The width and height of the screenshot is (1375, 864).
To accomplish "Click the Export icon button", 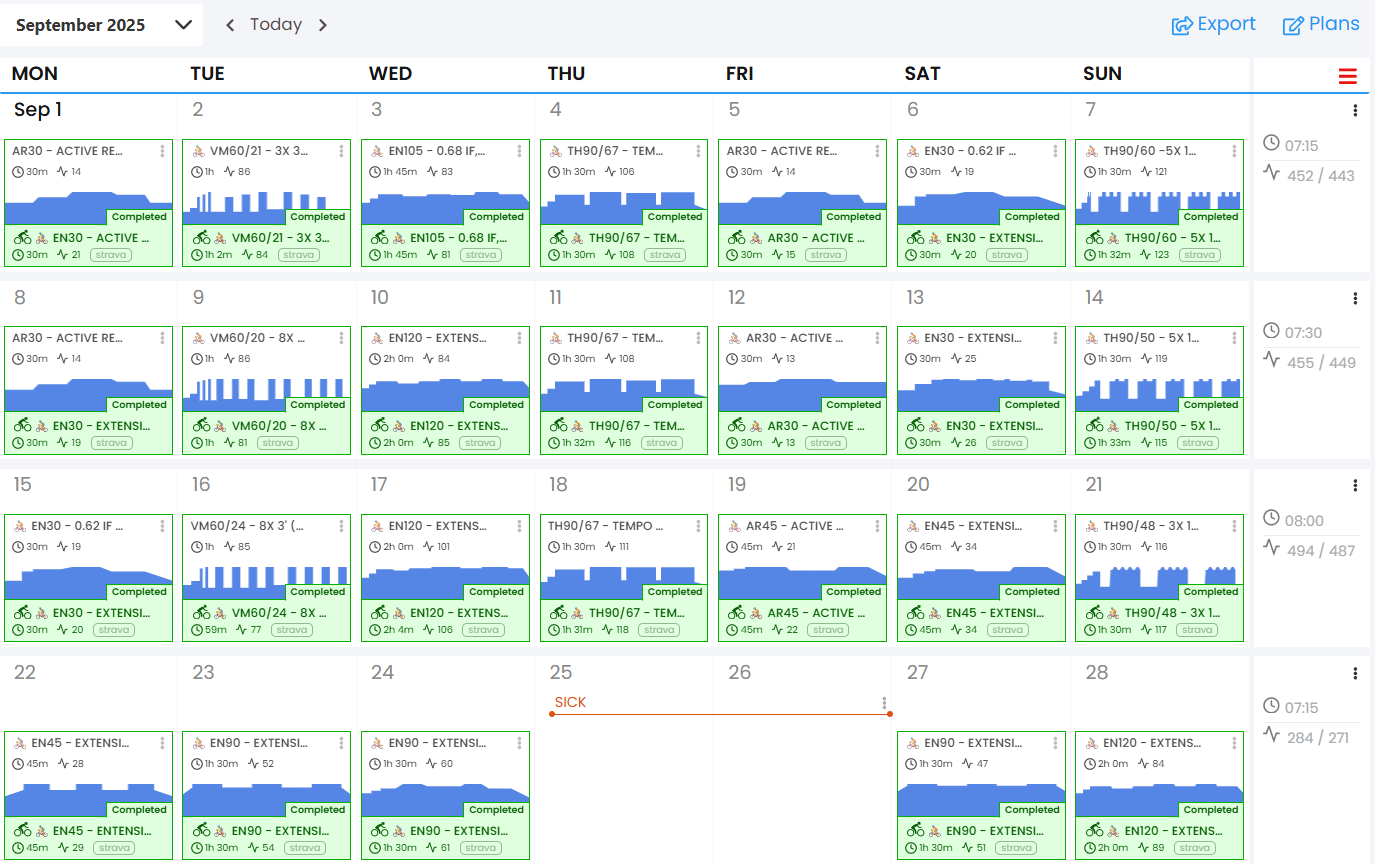I will coord(1183,25).
